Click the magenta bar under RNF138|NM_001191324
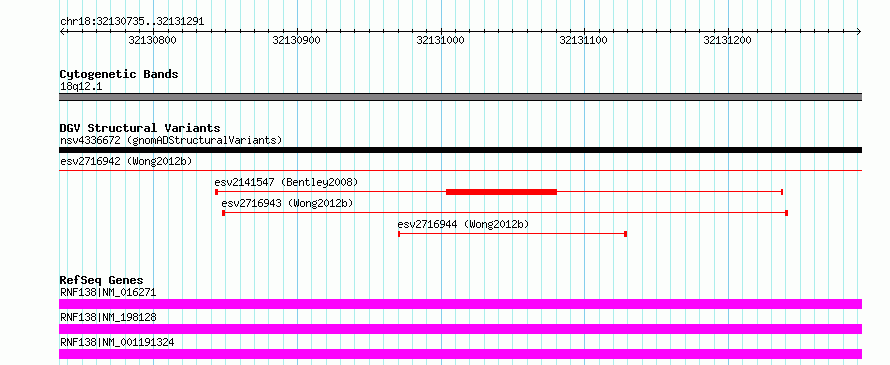890x365 pixels. coord(460,354)
